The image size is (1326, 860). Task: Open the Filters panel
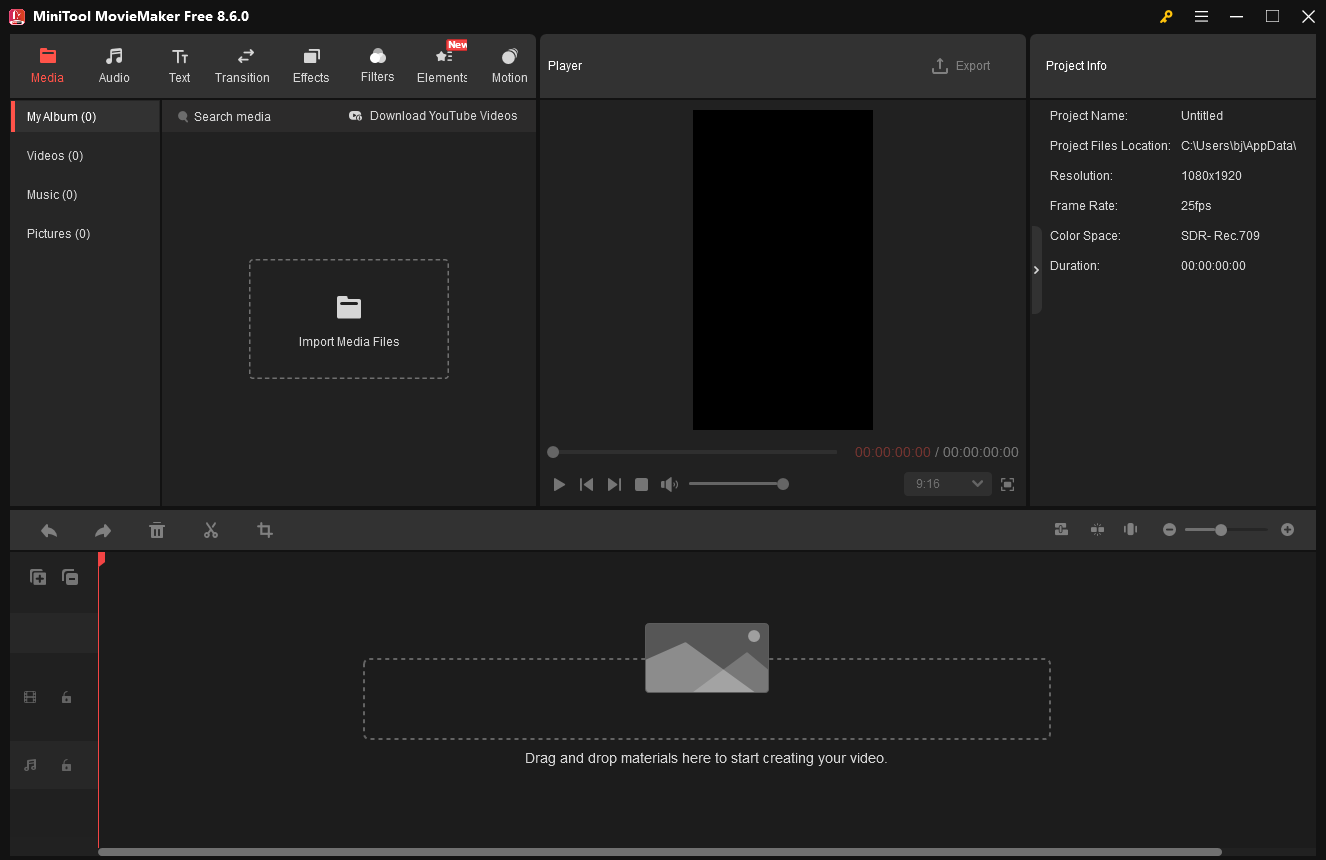coord(377,66)
